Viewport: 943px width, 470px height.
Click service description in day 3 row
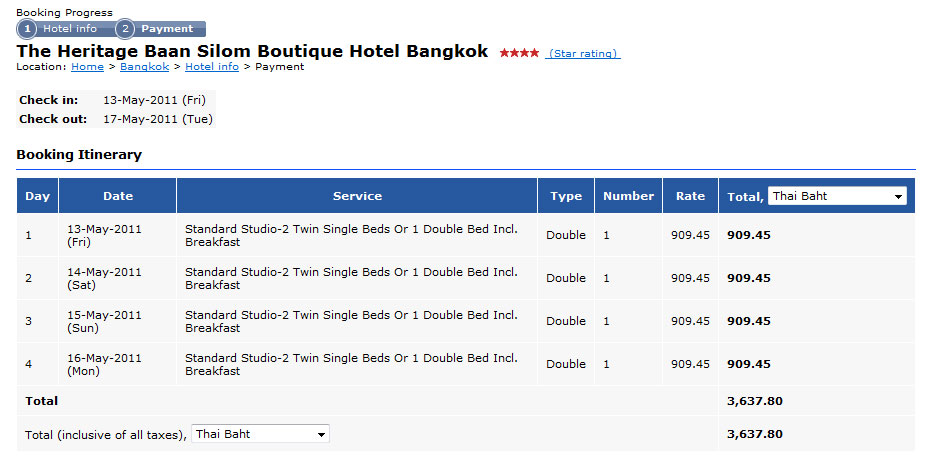pyautogui.click(x=351, y=322)
